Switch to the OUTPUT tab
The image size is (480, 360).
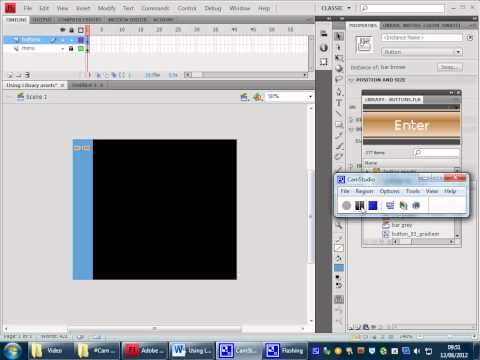click(42, 20)
